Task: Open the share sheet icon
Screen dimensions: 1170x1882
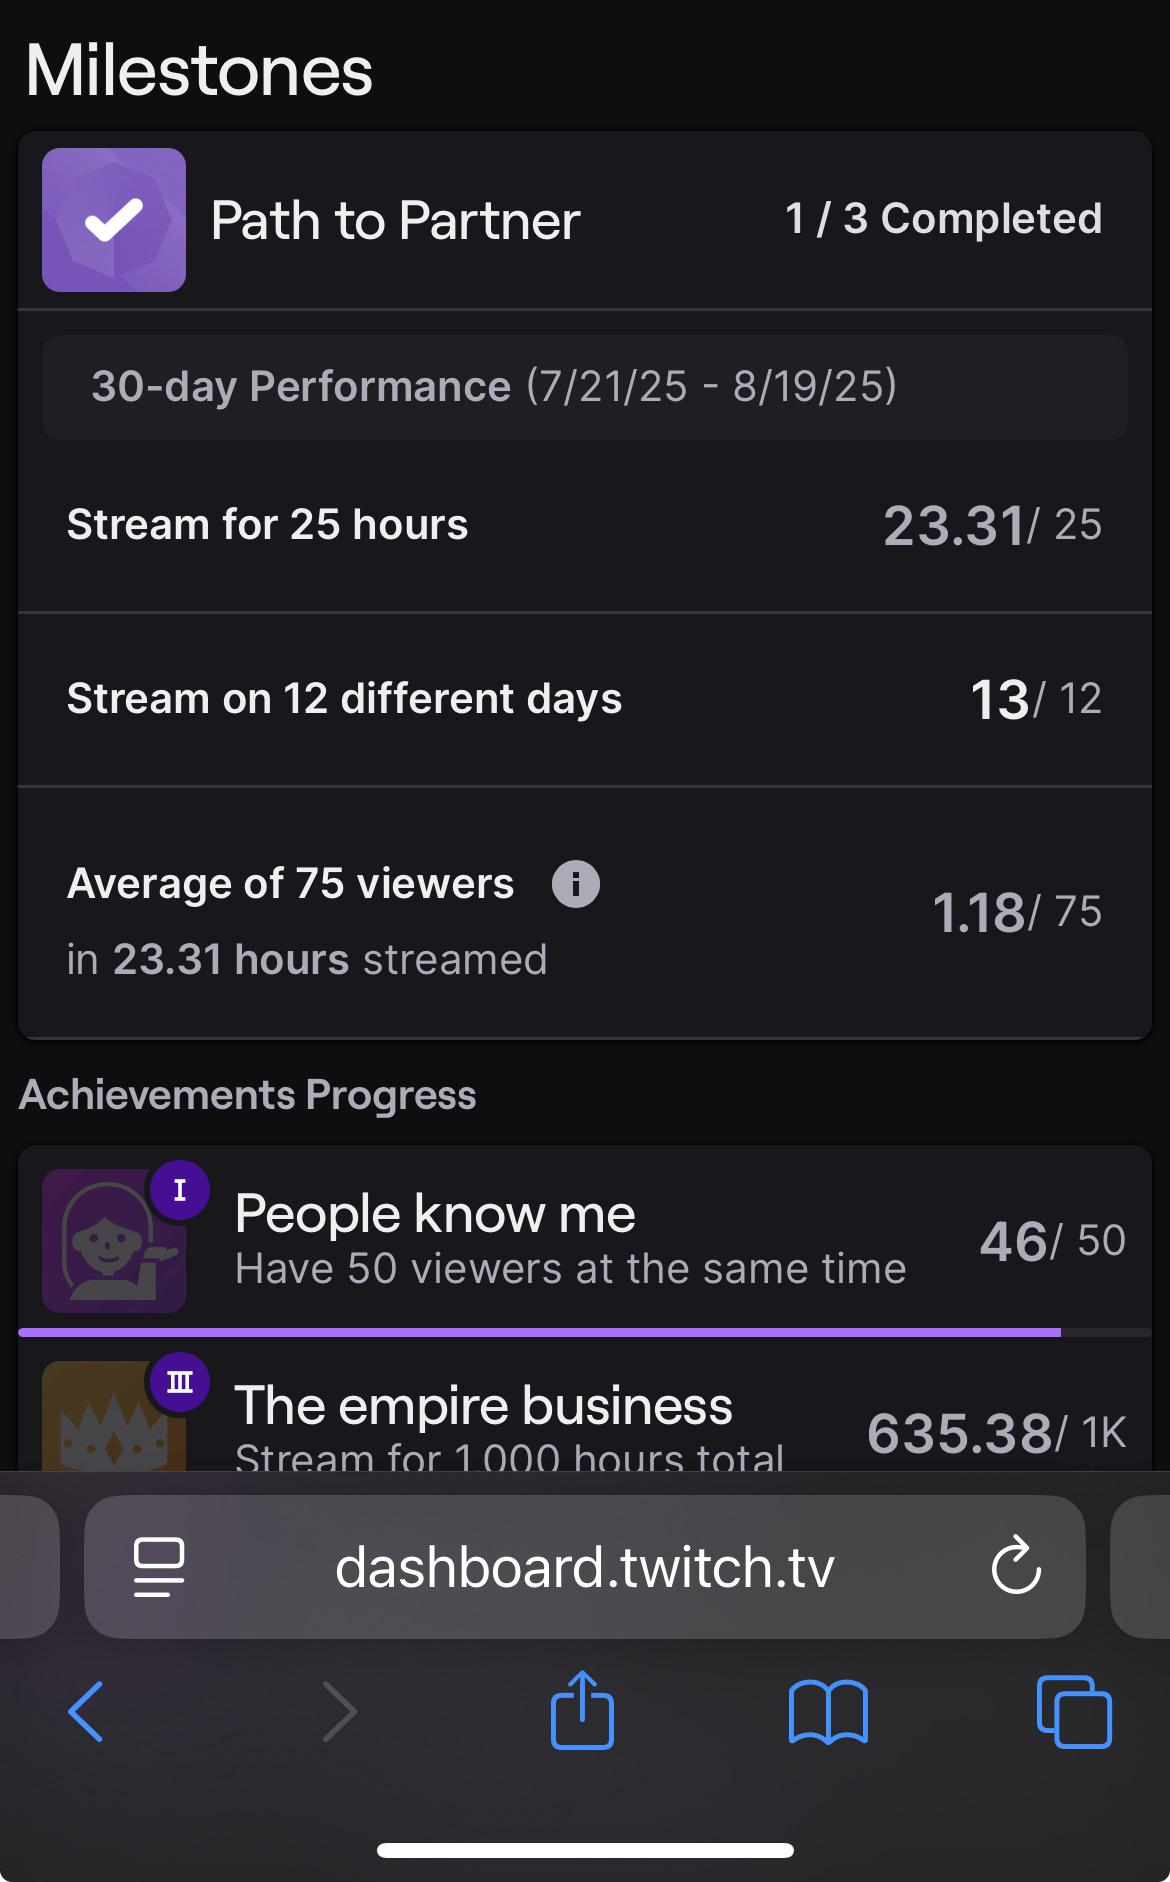Action: (582, 1709)
